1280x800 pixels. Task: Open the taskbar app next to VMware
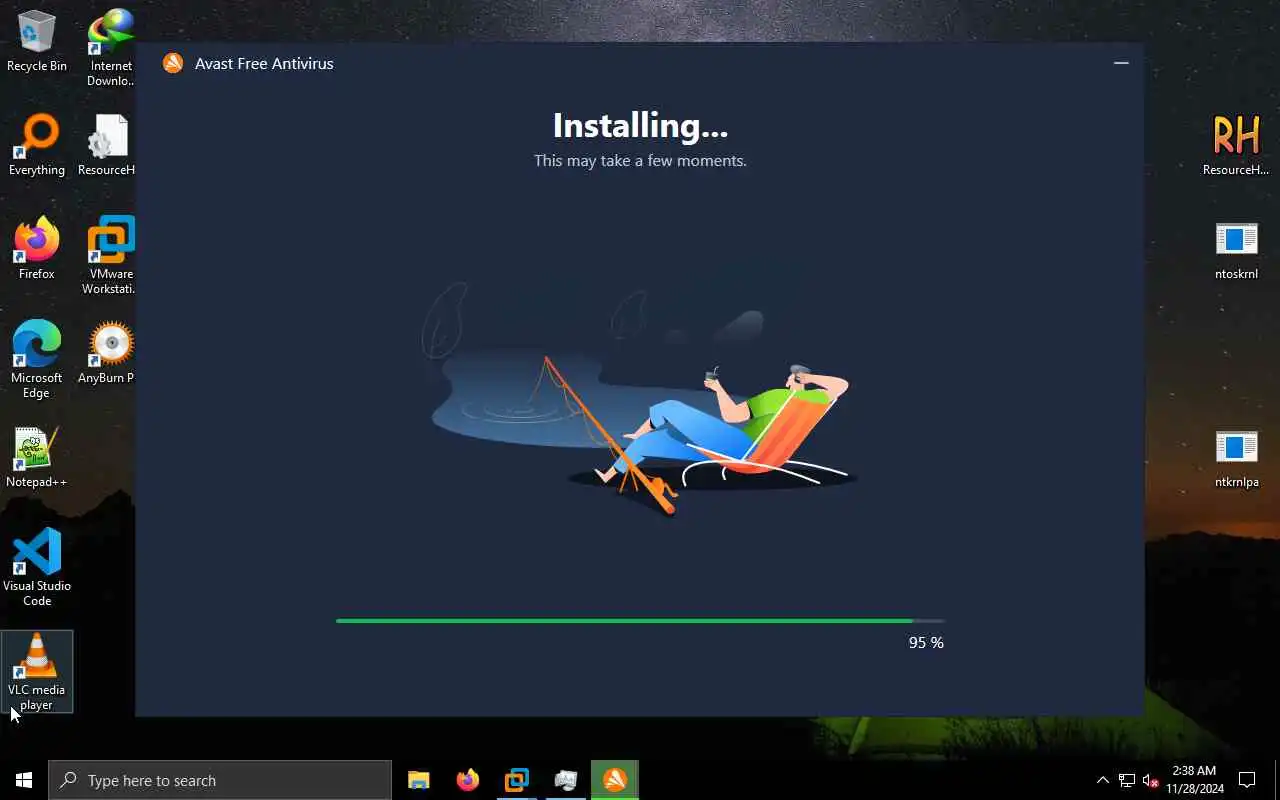(x=566, y=780)
